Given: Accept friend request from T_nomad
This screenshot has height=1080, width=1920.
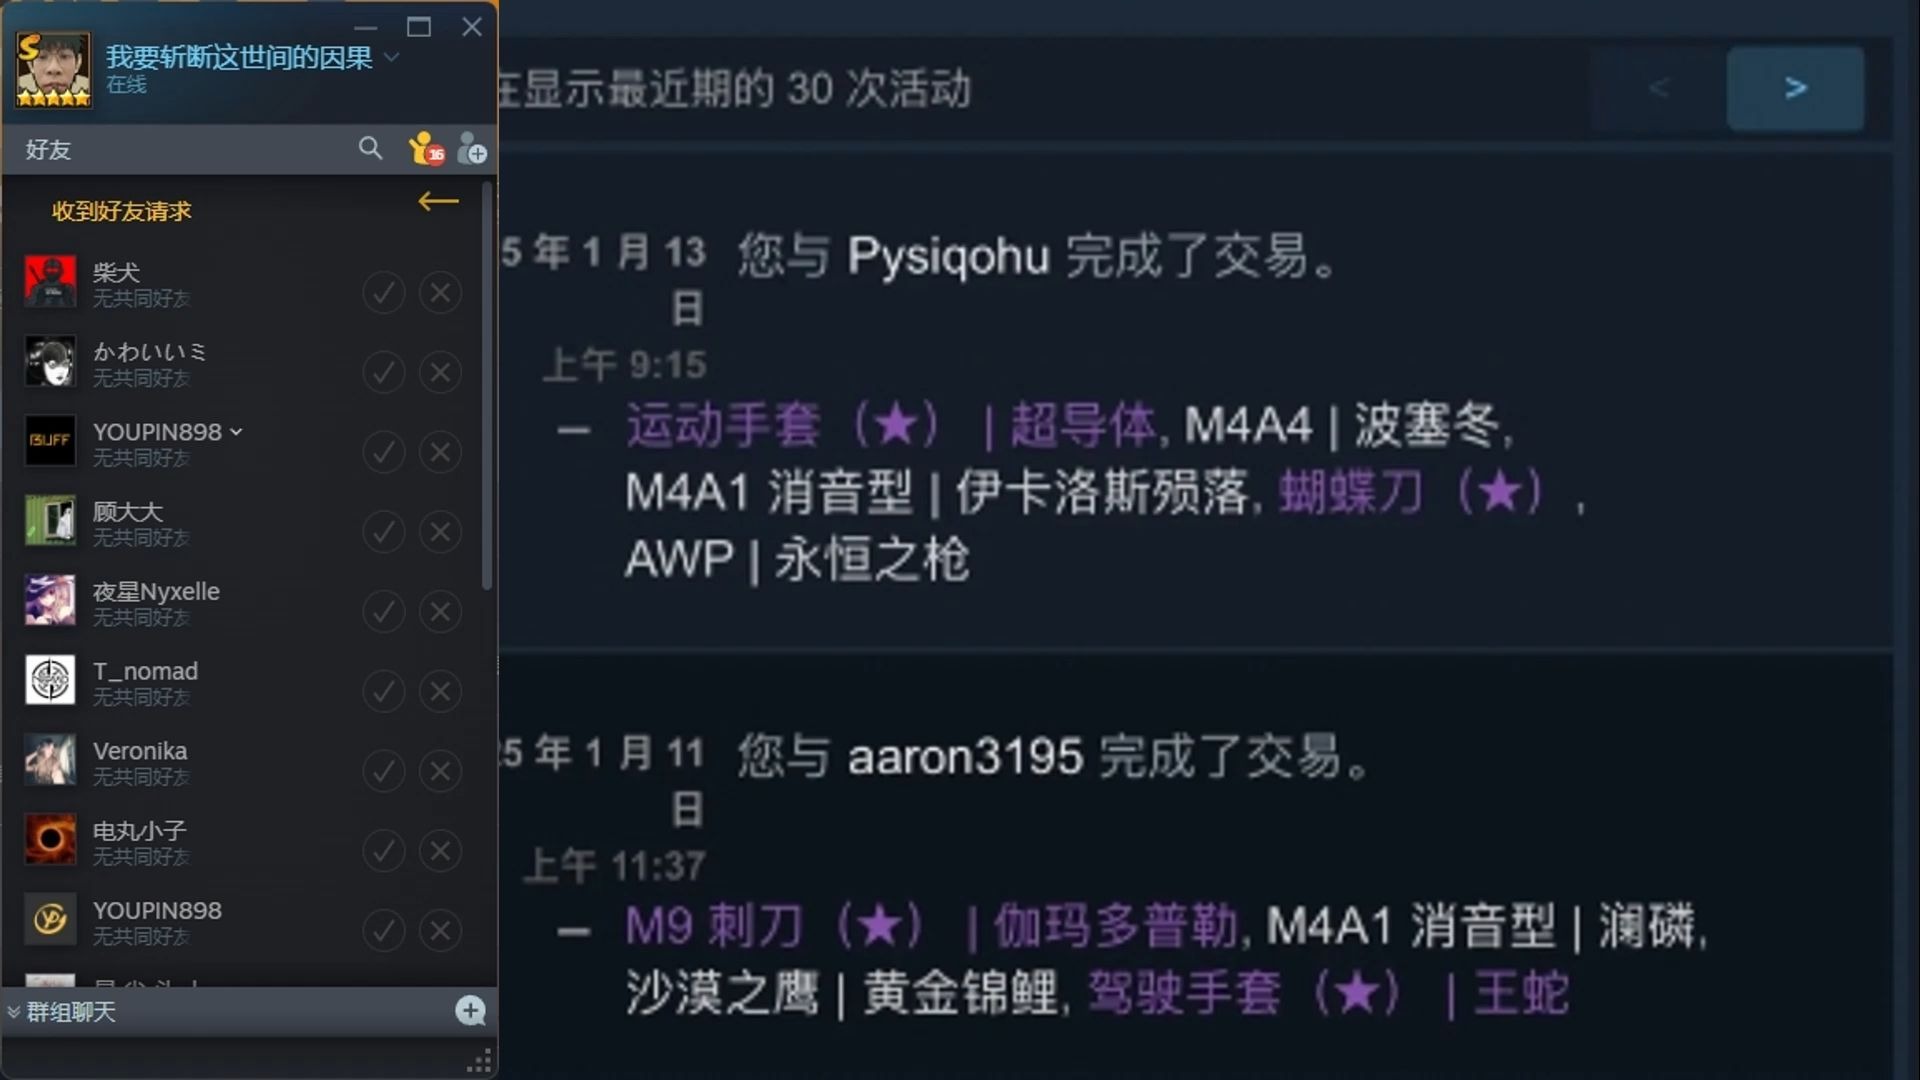Looking at the screenshot, I should pyautogui.click(x=383, y=691).
